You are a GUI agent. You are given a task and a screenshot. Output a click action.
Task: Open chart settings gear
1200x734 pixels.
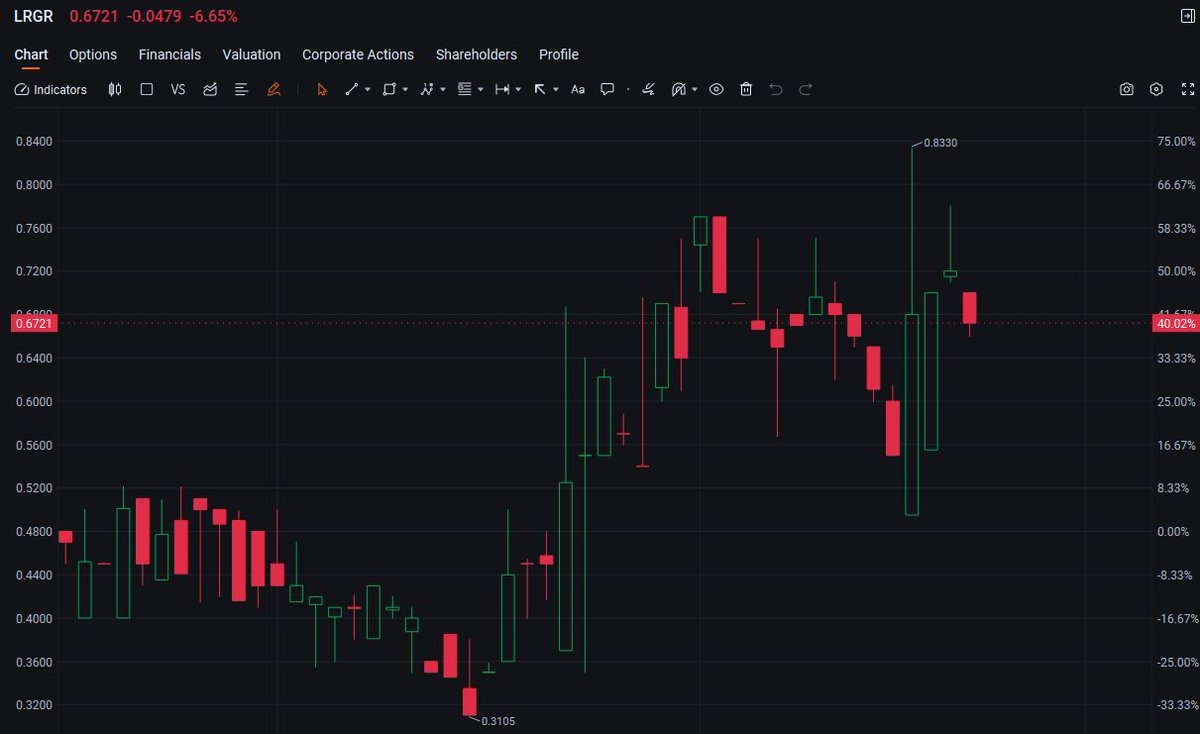click(1156, 89)
